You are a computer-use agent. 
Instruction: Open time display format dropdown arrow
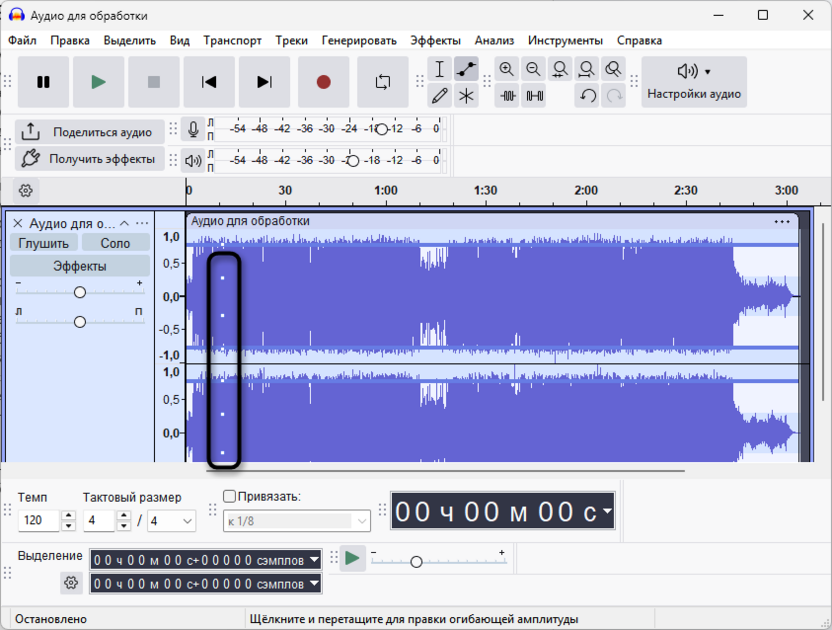coord(607,511)
